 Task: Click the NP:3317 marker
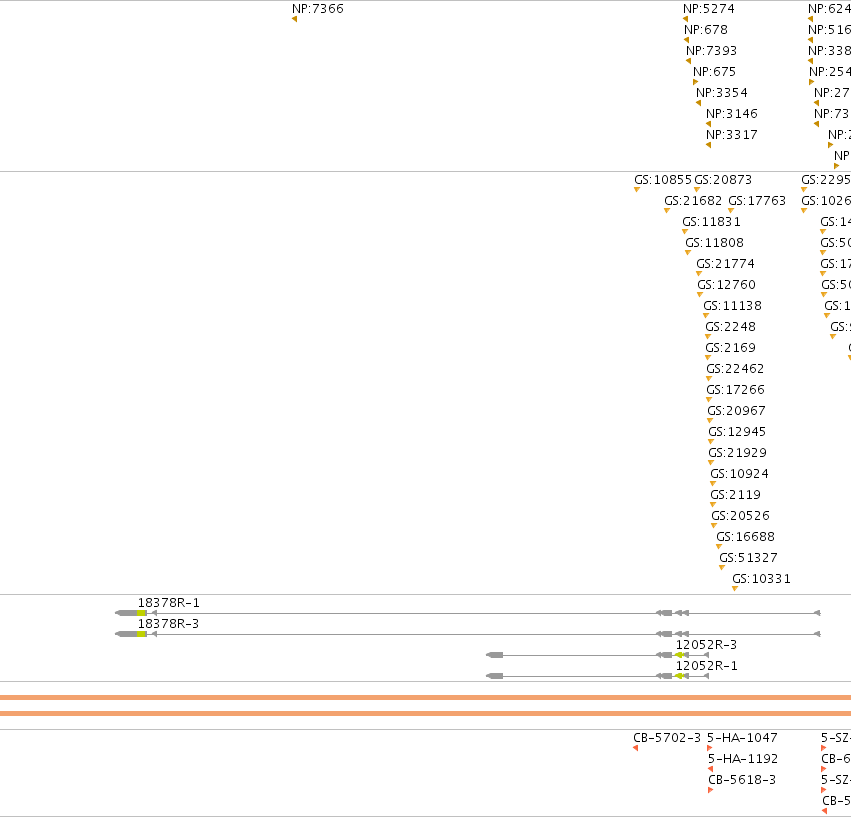click(x=708, y=145)
